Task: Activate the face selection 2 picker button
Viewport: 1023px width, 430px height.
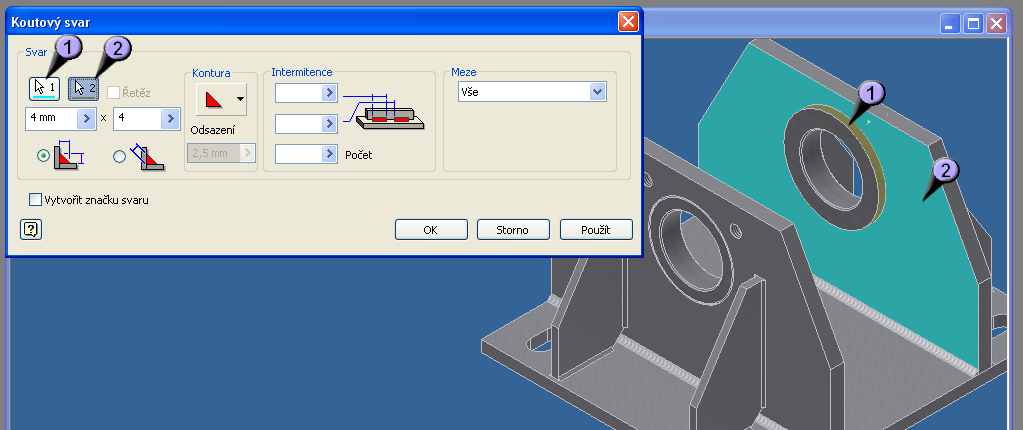Action: click(83, 88)
